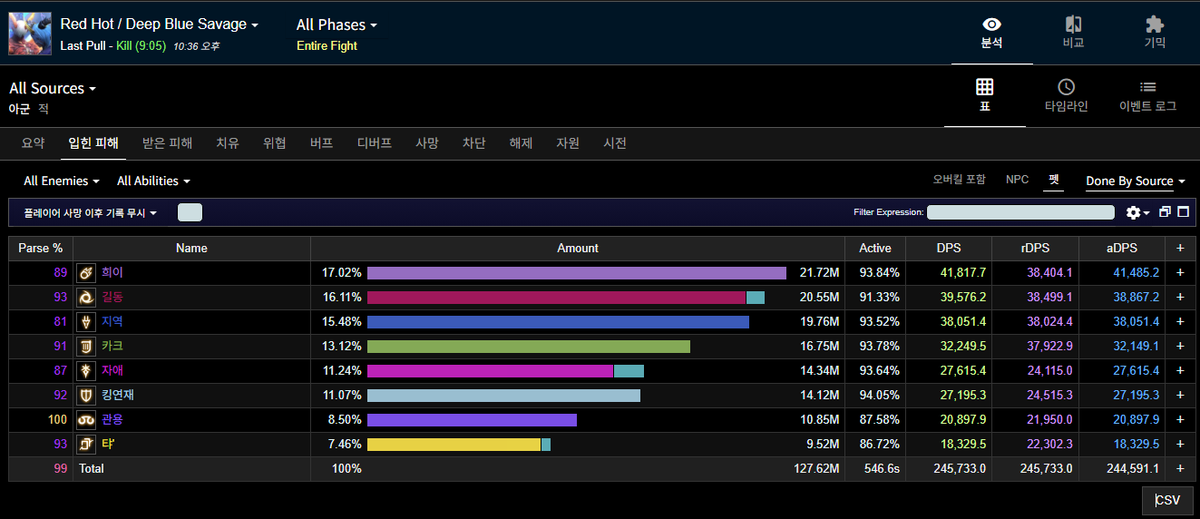Click the boss encounter thumbnail image
1200x519 pixels.
coord(30,33)
